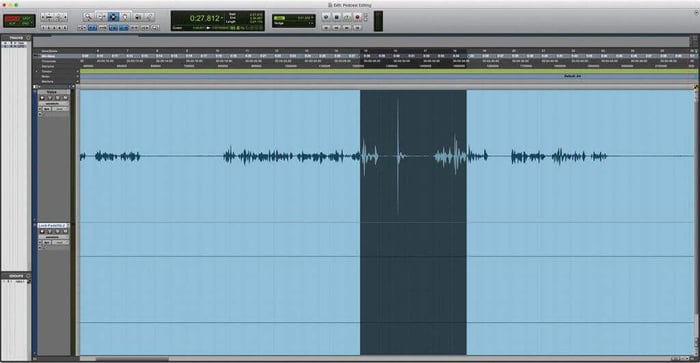Toggle the green Grid indicator button

click(279, 18)
